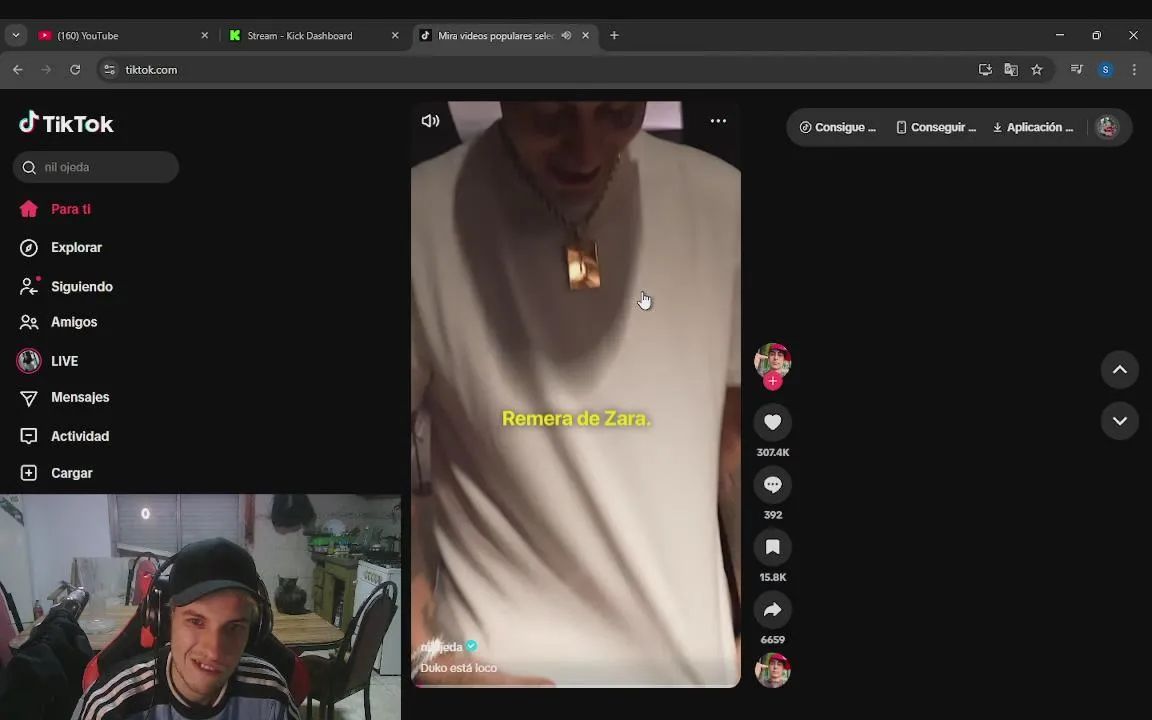Image resolution: width=1152 pixels, height=720 pixels.
Task: Click the 307.4K likes count
Action: pyautogui.click(x=773, y=453)
